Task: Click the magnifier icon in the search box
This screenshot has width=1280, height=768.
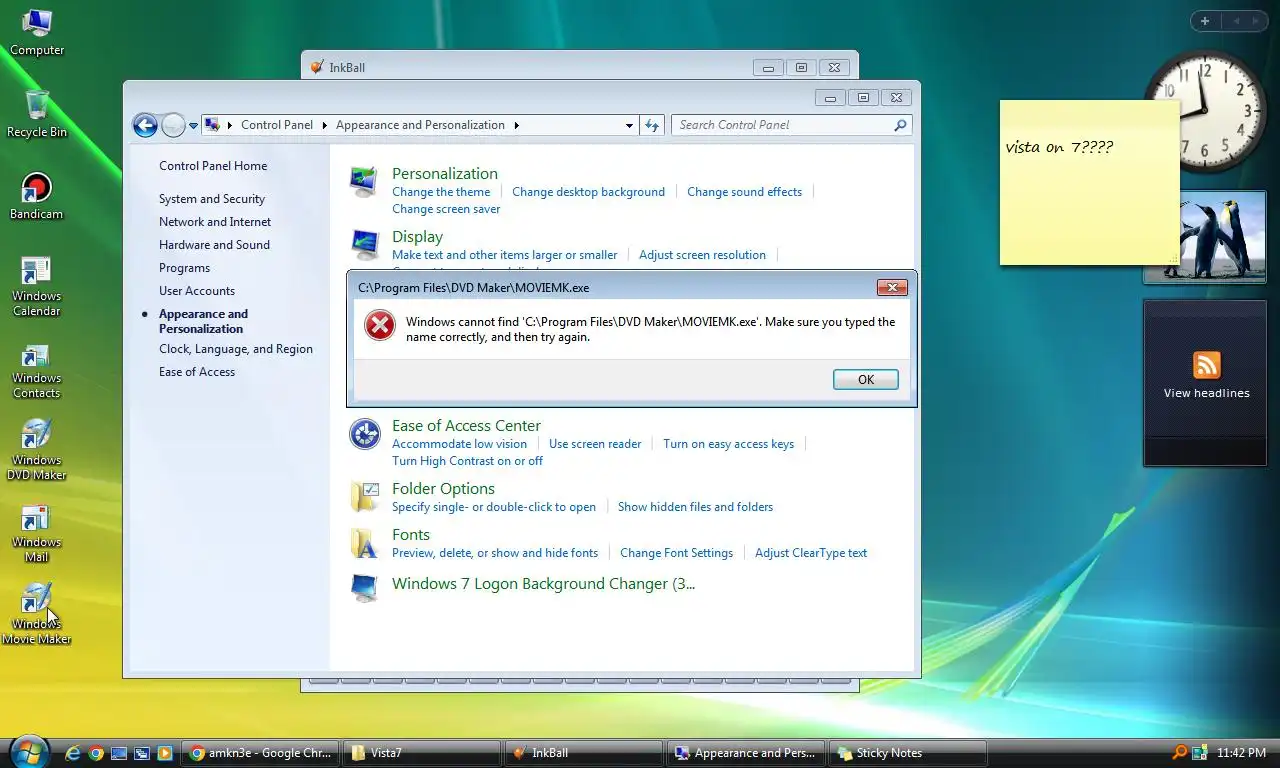Action: tap(900, 125)
